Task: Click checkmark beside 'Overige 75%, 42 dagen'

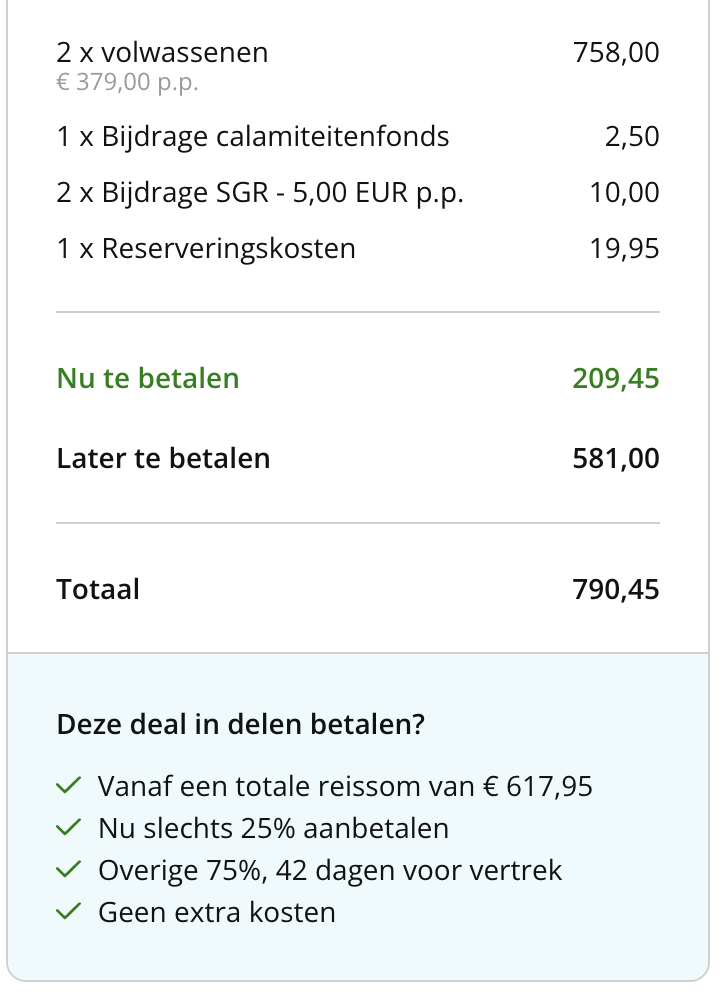Action: 69,869
